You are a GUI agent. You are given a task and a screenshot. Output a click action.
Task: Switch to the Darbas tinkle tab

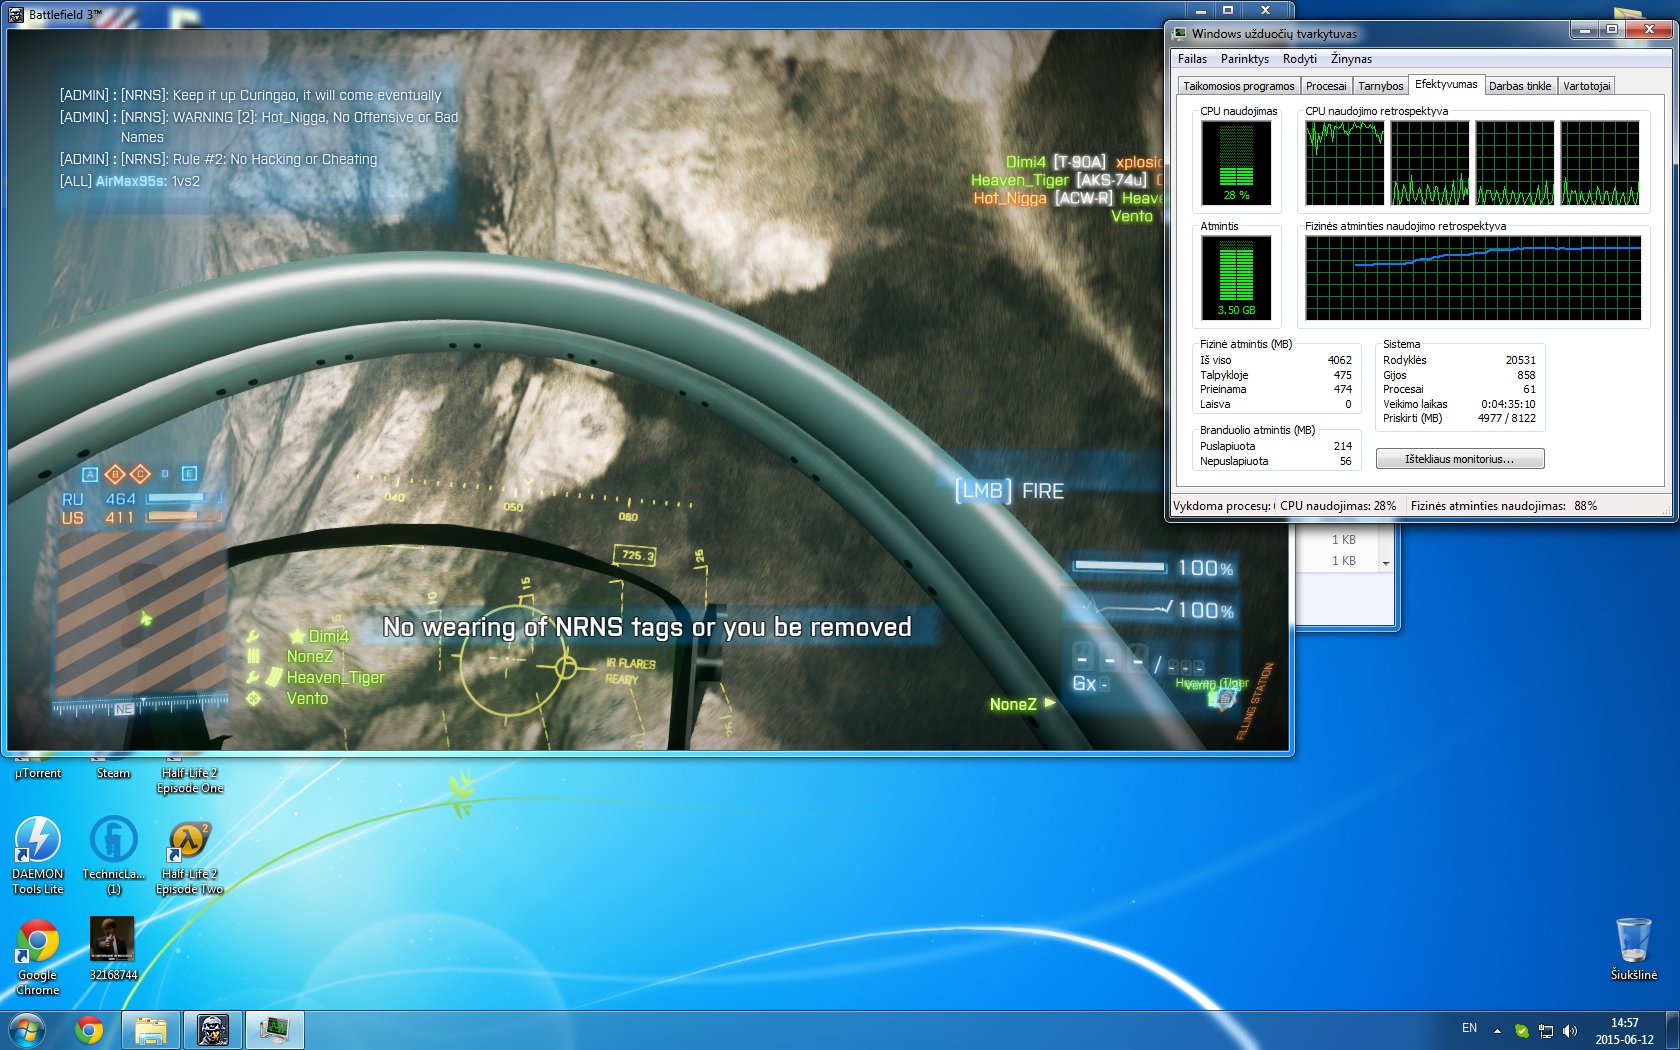(x=1520, y=86)
